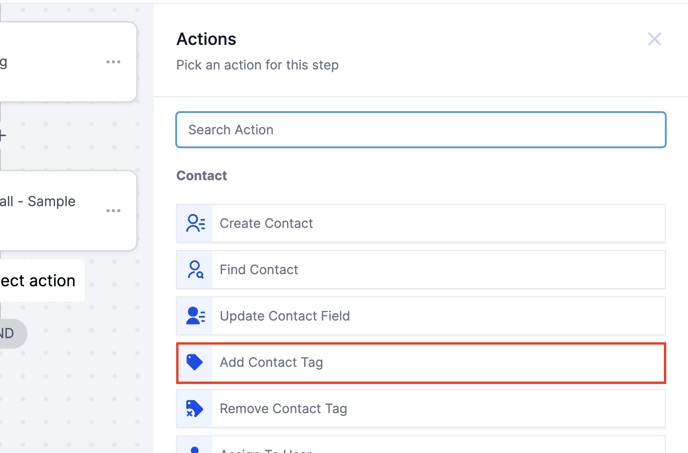Click the Remove Contact Tag icon

coord(195,408)
